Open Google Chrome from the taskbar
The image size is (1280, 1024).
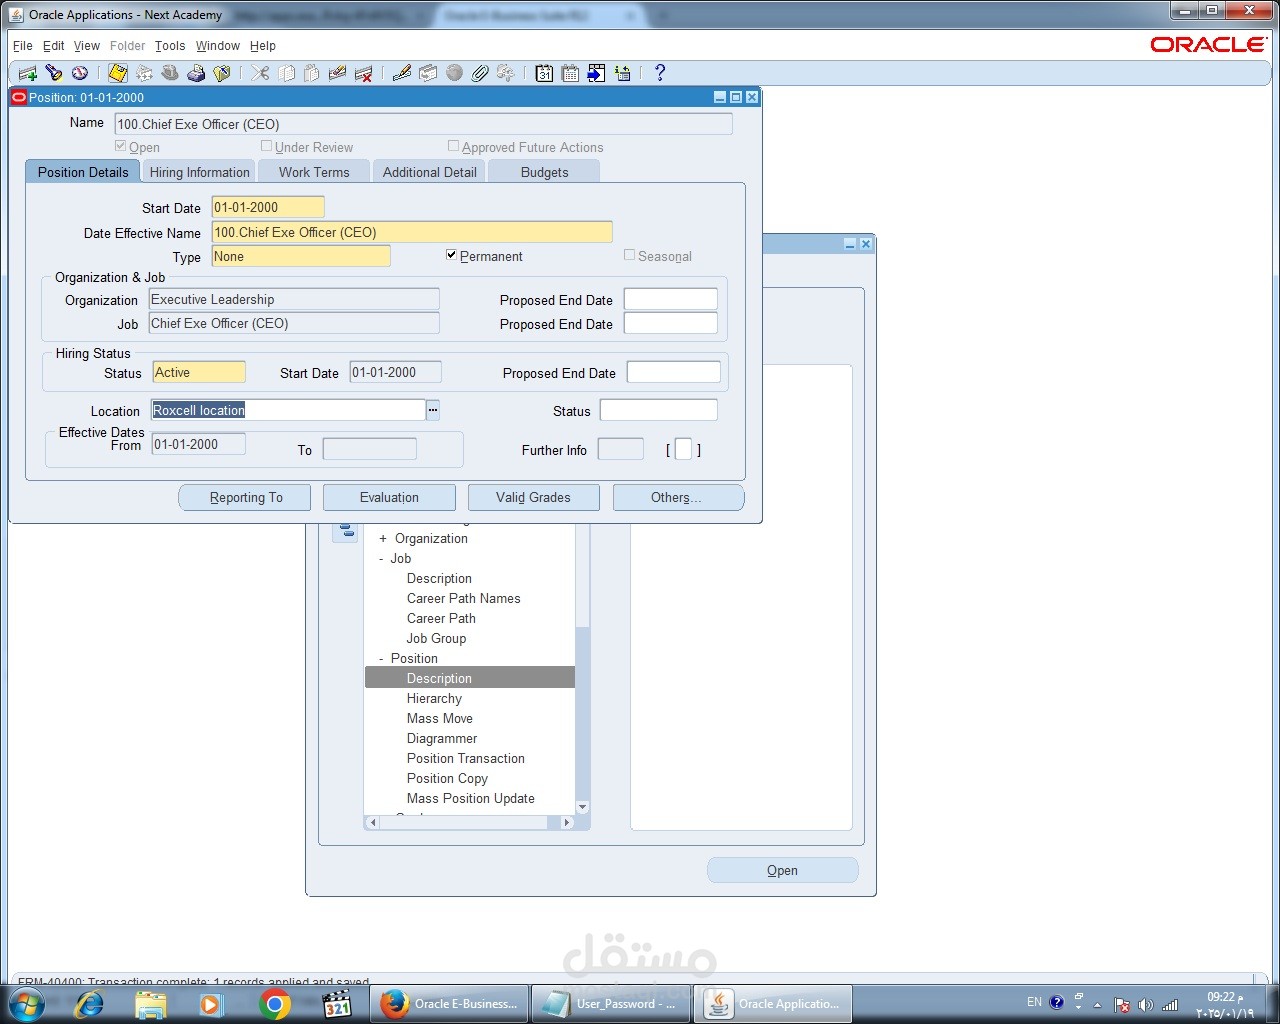coord(274,1003)
